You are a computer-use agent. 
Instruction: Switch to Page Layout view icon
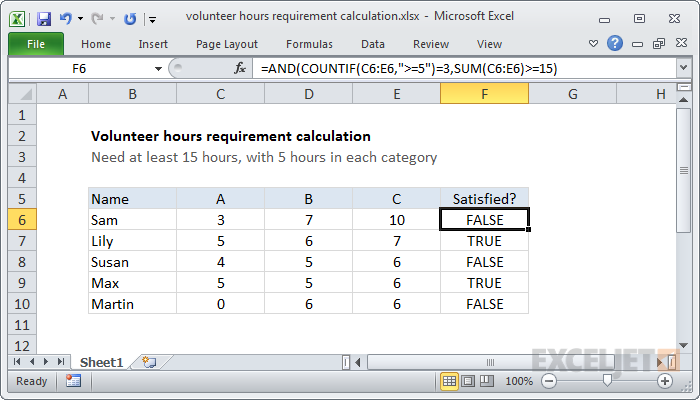pyautogui.click(x=468, y=381)
